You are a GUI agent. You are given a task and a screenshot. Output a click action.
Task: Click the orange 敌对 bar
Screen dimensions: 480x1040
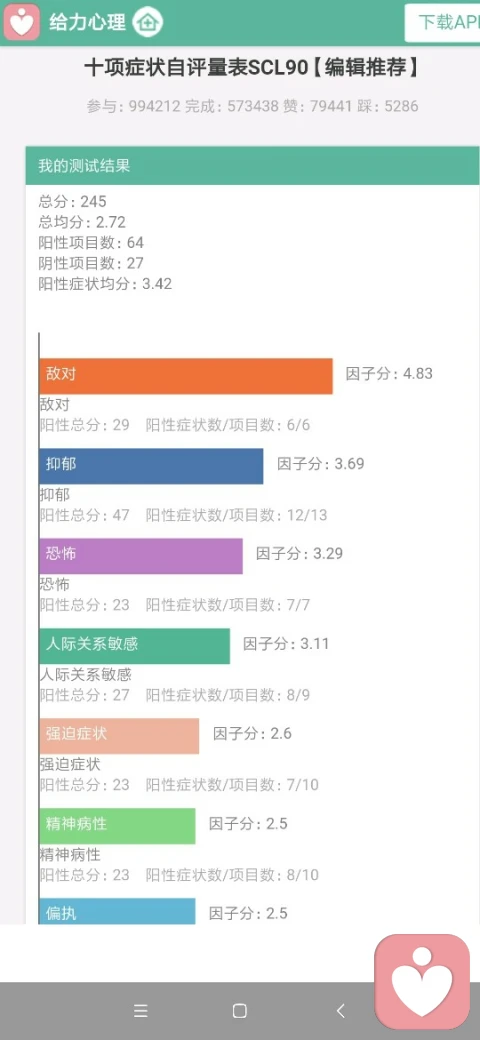click(186, 376)
